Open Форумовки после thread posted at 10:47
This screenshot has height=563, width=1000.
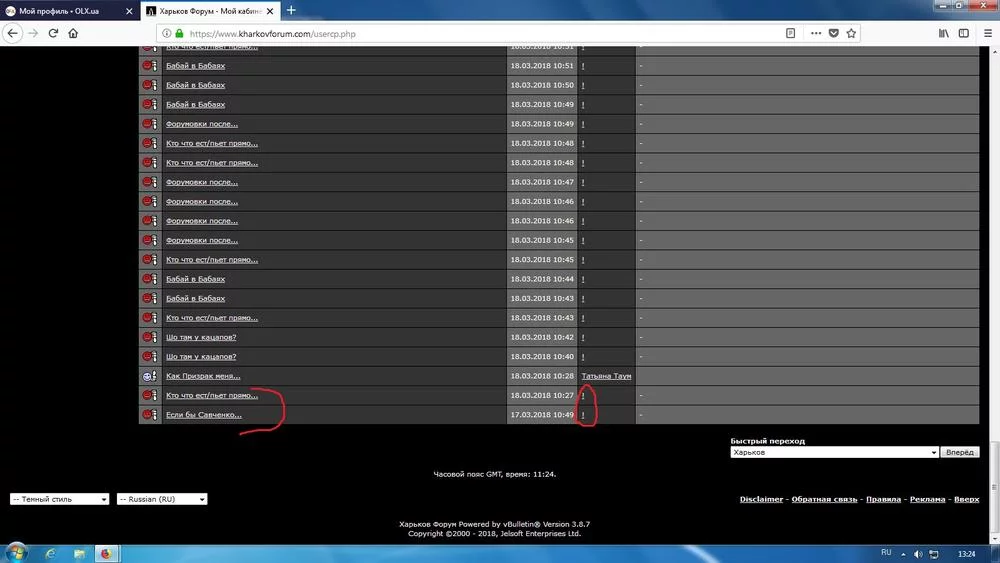pos(202,182)
